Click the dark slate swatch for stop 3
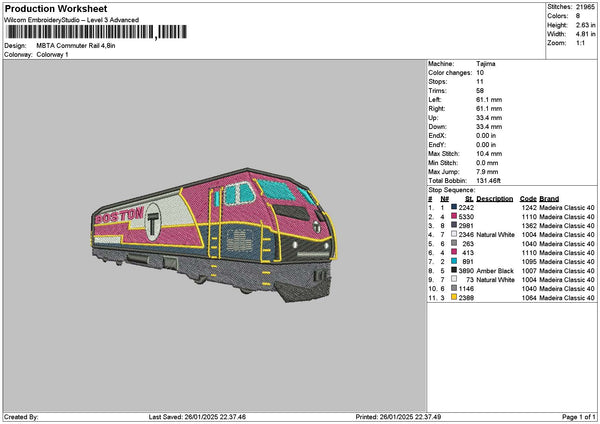The image size is (600, 424). (455, 225)
